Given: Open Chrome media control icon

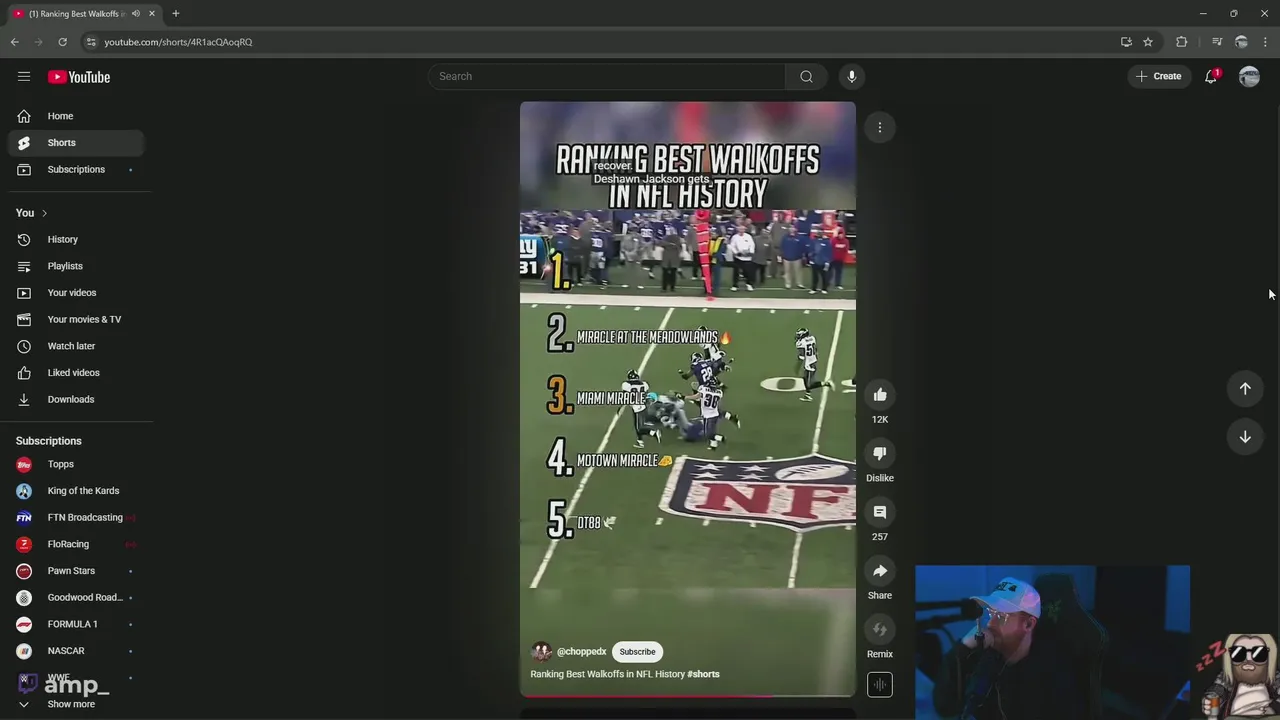Looking at the screenshot, I should (x=1217, y=42).
